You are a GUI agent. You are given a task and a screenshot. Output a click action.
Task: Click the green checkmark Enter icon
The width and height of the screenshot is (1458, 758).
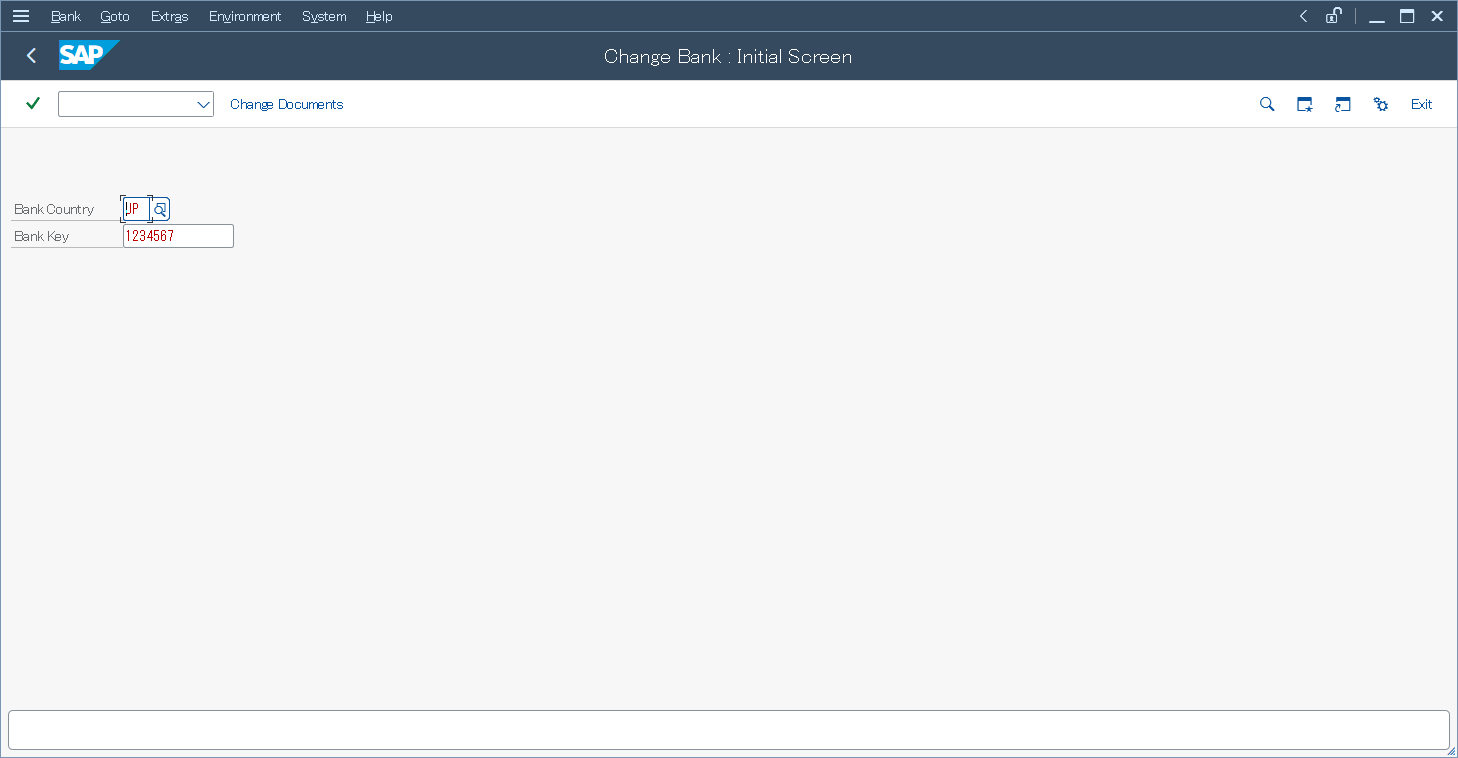[x=33, y=103]
